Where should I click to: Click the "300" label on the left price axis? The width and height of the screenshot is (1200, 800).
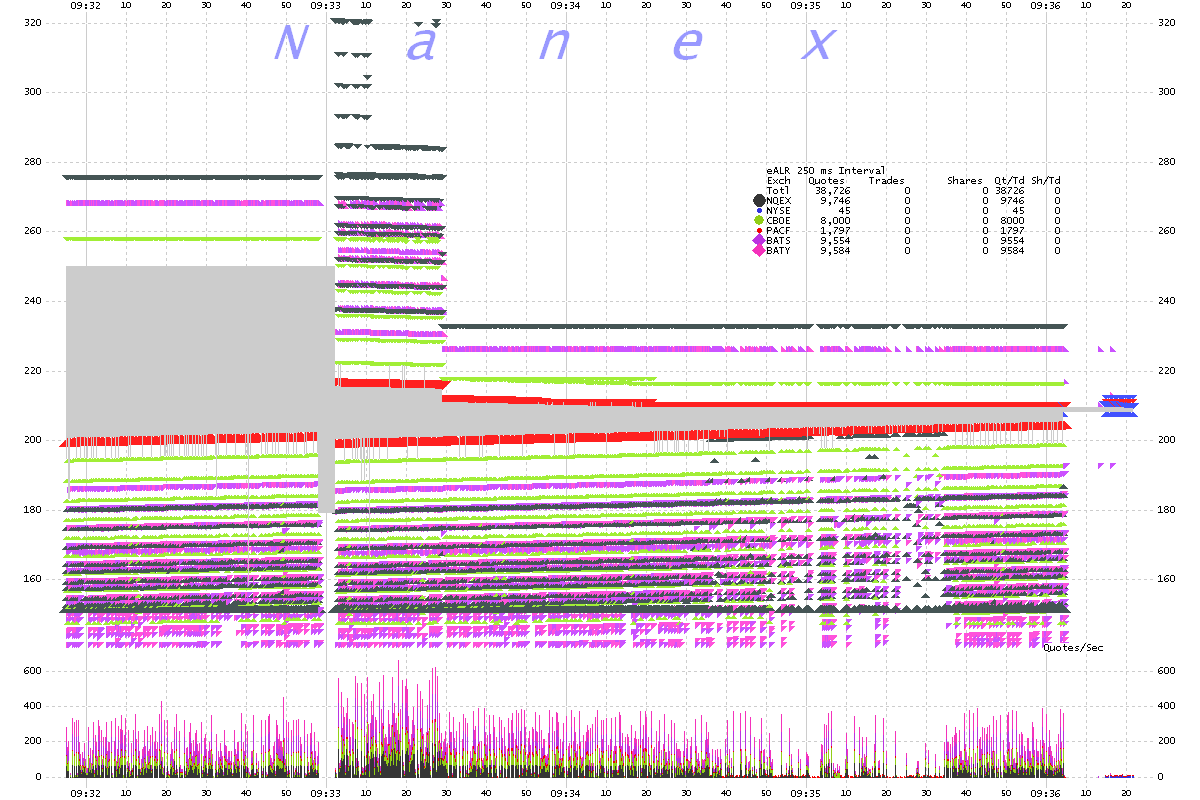click(x=31, y=92)
